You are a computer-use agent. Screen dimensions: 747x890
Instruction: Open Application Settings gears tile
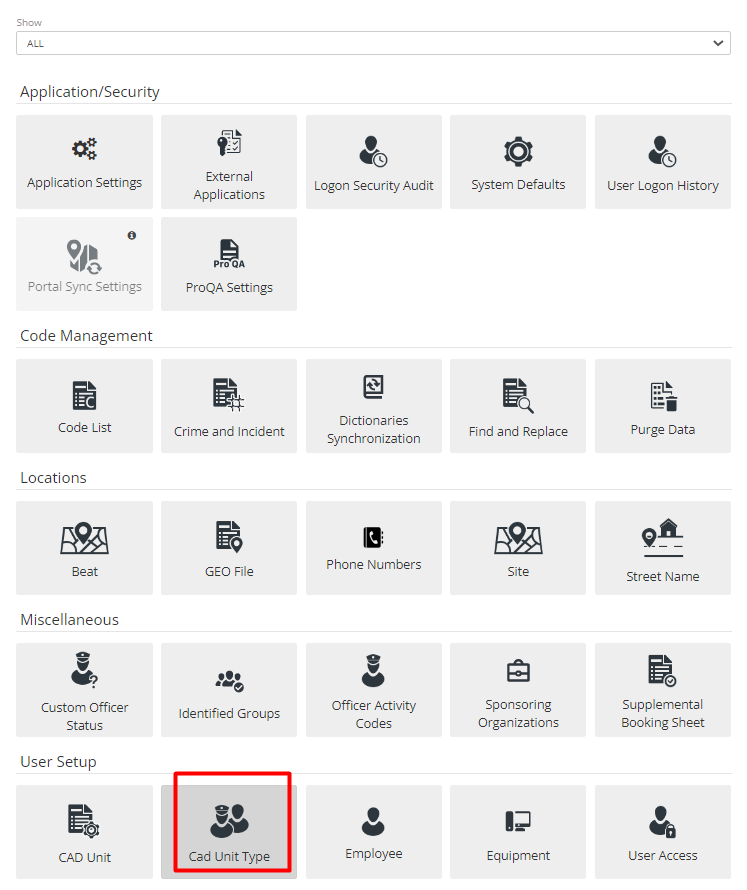click(85, 162)
